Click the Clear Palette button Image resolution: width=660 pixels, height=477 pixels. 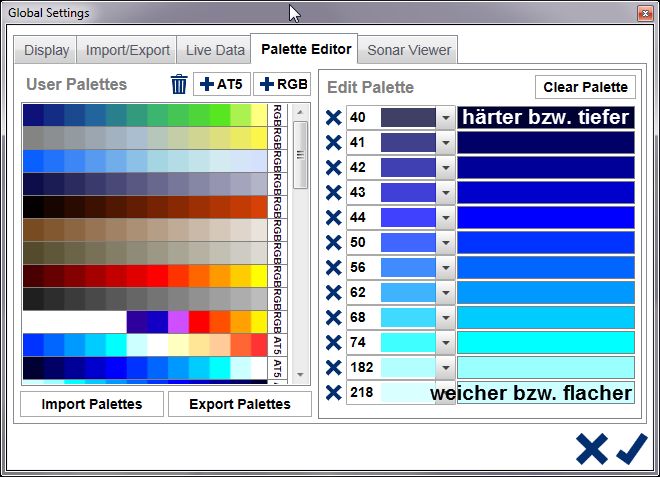pyautogui.click(x=585, y=87)
